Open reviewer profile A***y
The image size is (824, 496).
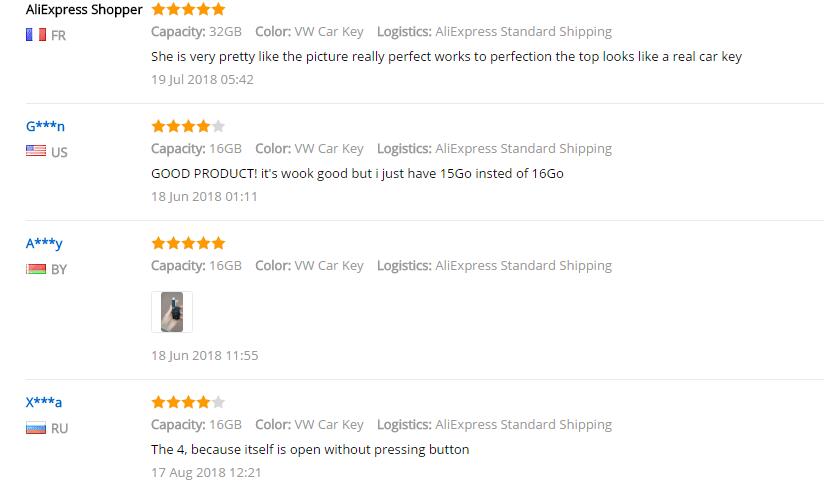(44, 243)
